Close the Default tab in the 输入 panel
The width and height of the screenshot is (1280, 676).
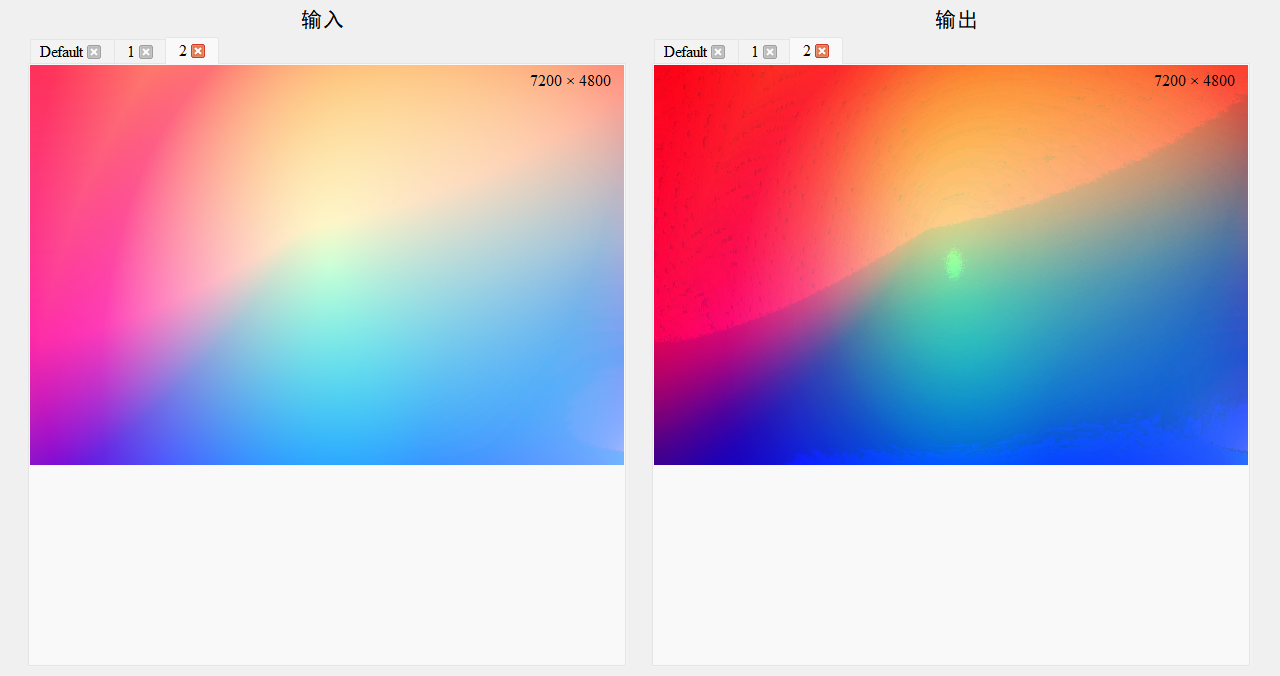click(x=94, y=52)
